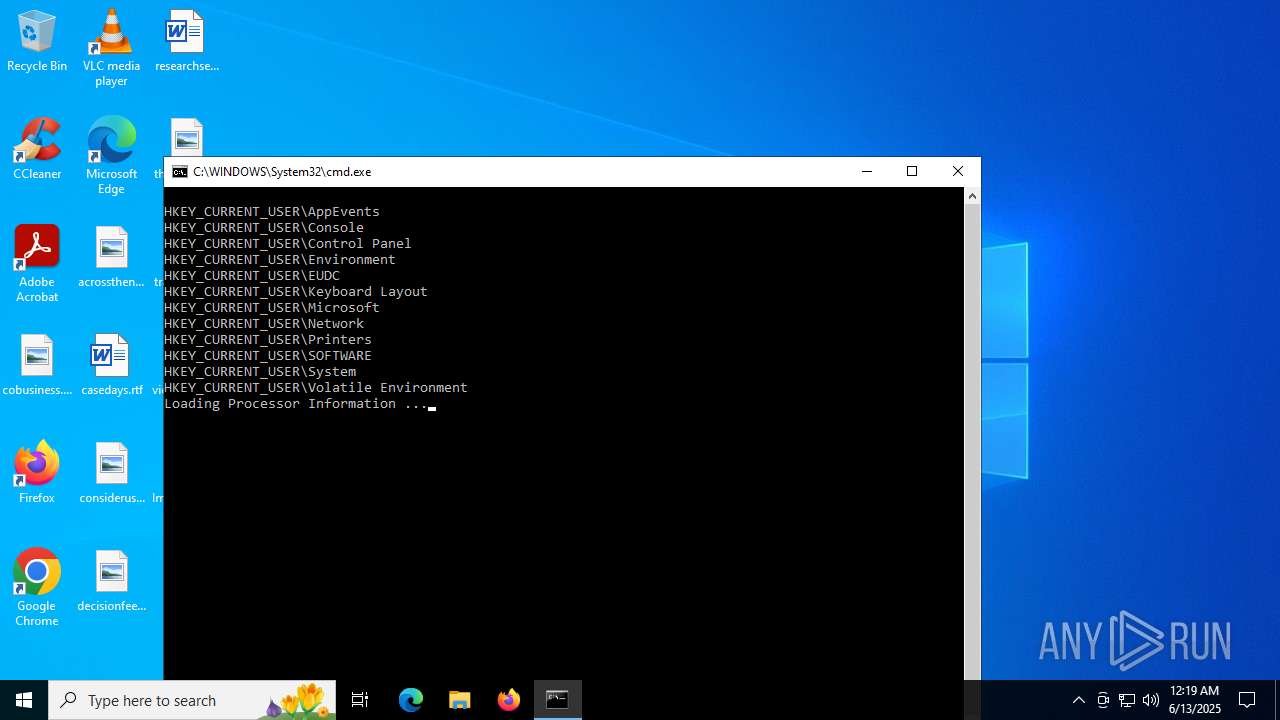Click the cmd.exe window title text
Screen dimensions: 1280x720
click(282, 172)
